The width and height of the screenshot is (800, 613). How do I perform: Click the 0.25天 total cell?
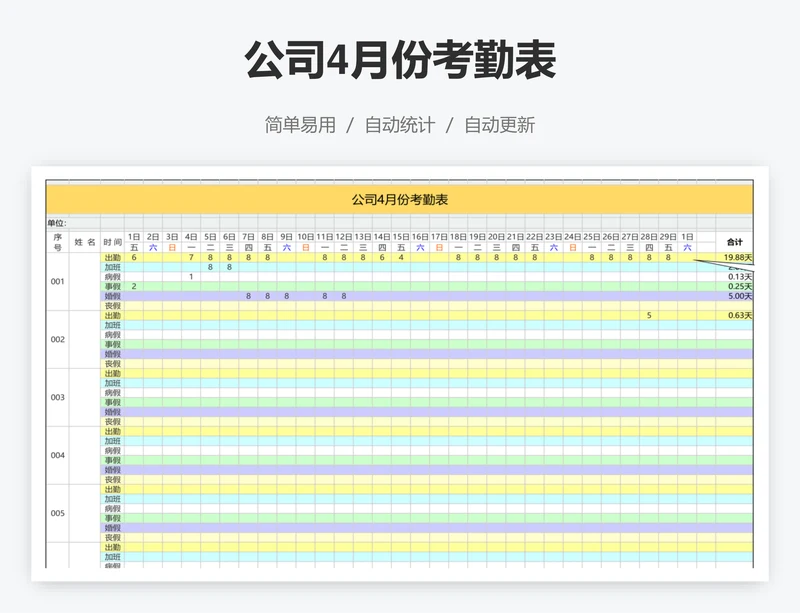click(x=735, y=286)
